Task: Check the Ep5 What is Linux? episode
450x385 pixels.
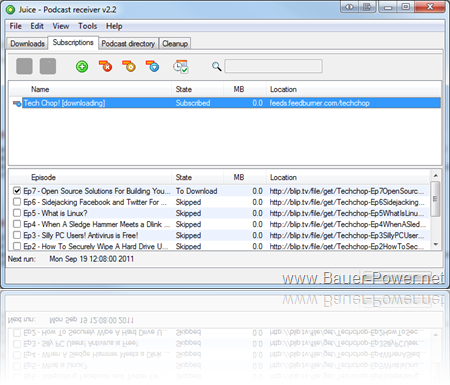Action: coord(17,213)
